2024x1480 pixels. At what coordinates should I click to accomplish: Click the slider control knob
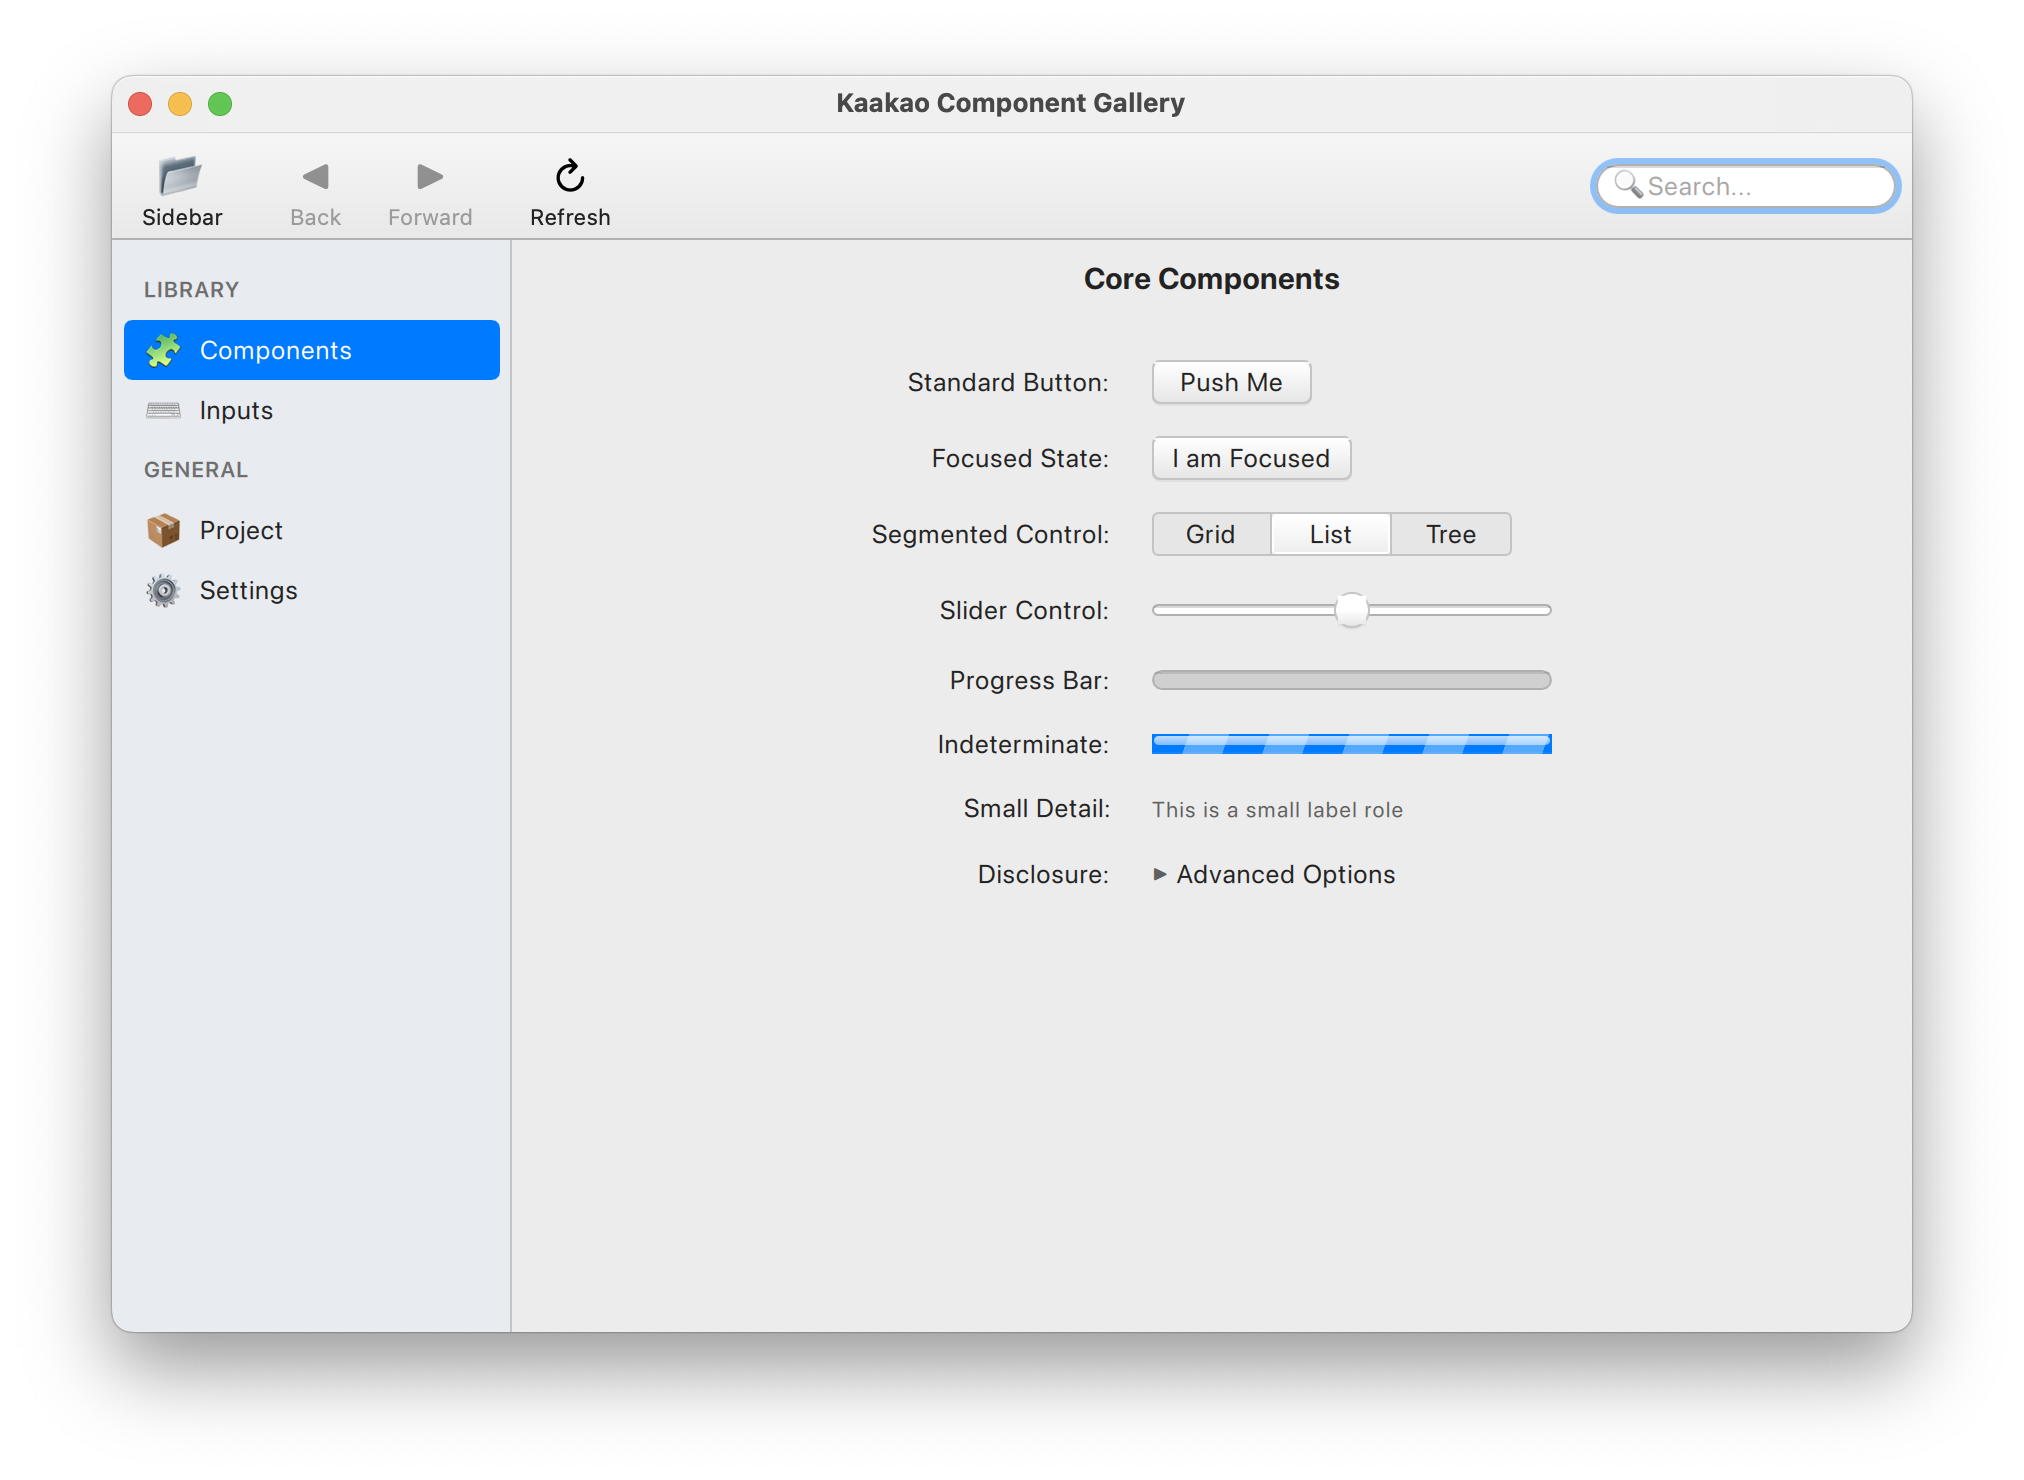click(1351, 610)
